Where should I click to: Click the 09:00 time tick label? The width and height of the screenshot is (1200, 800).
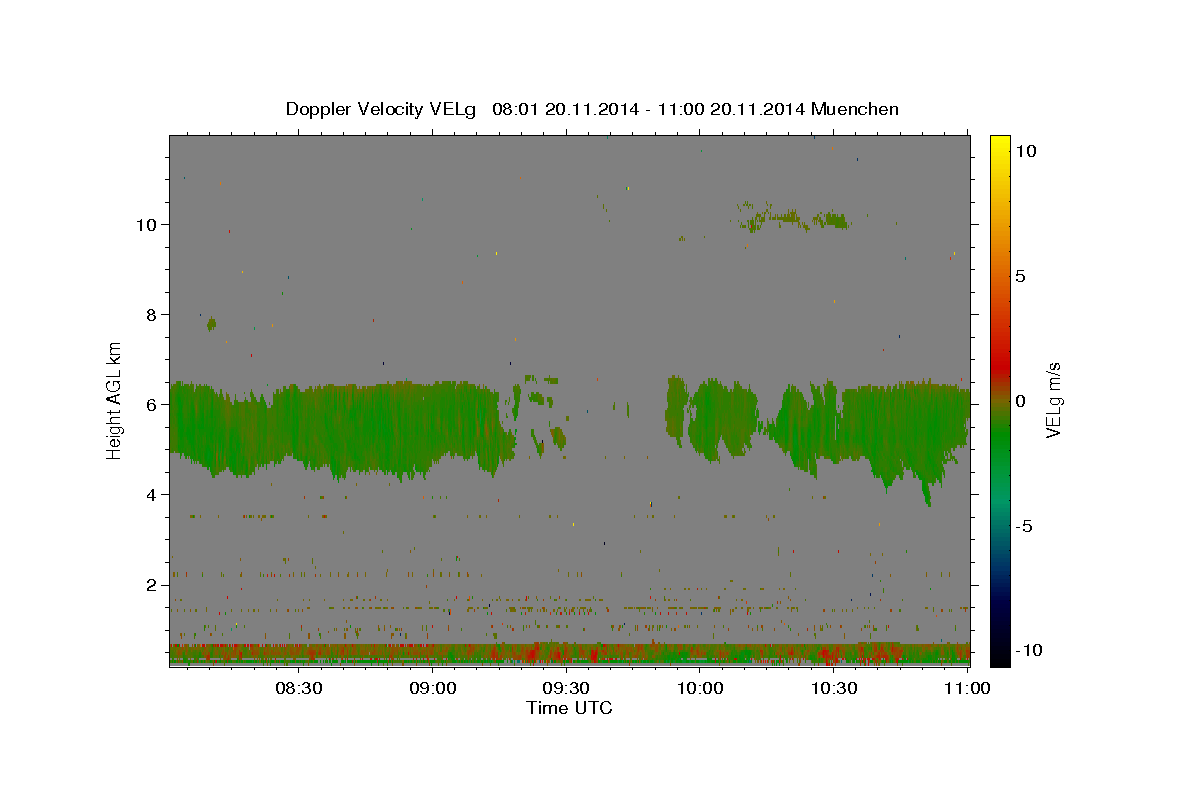tap(433, 688)
